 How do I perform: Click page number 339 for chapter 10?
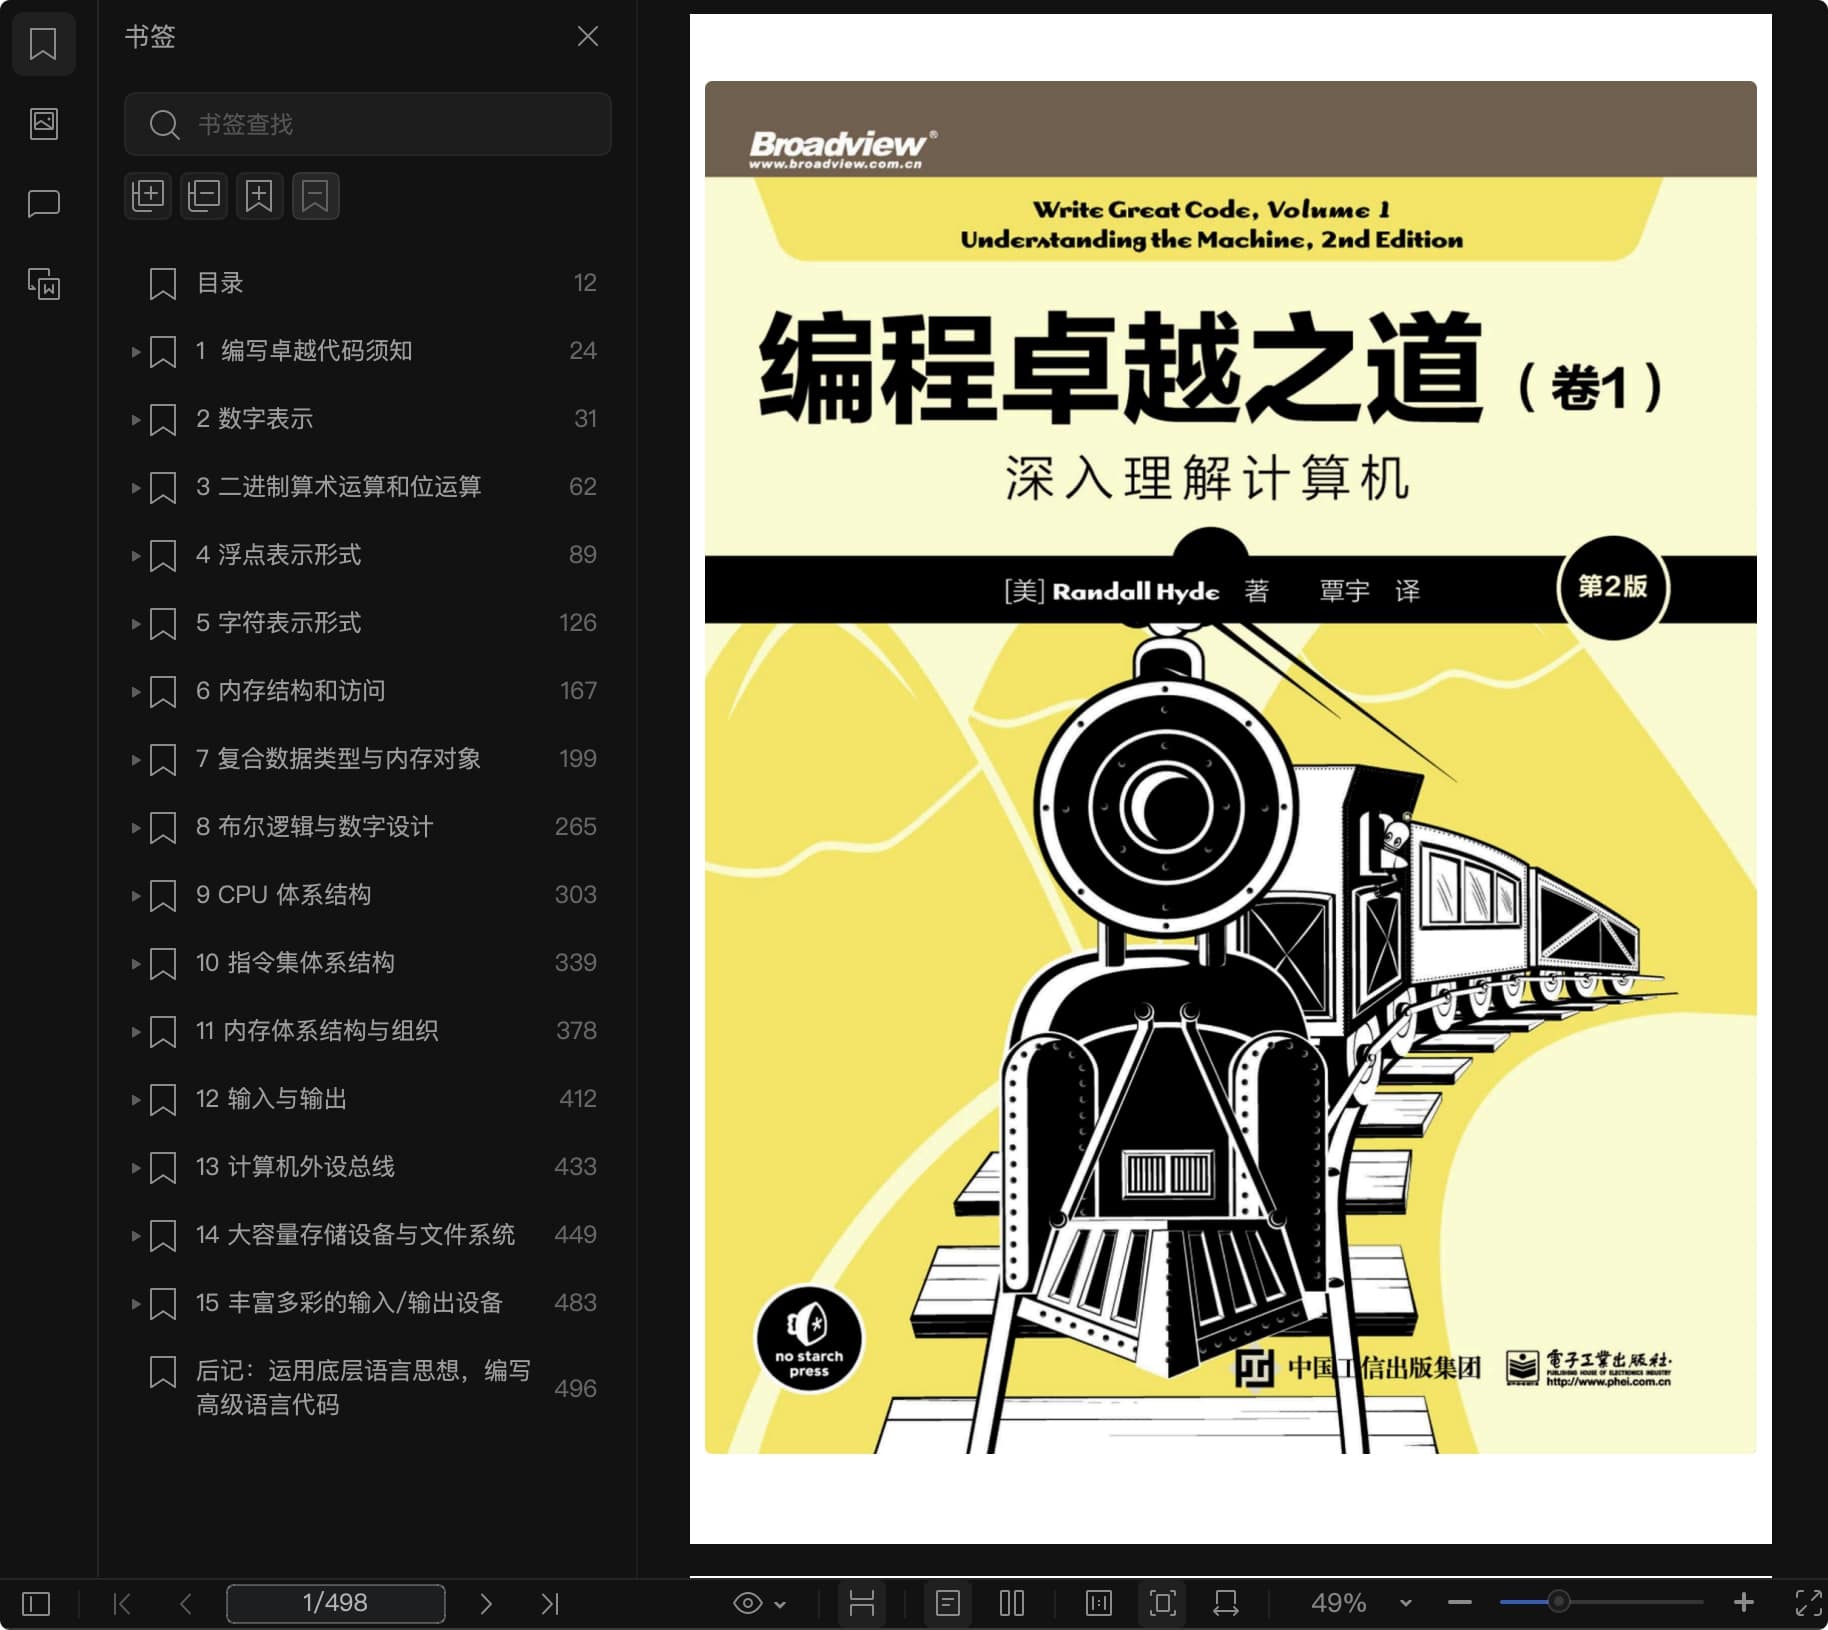pyautogui.click(x=576, y=963)
